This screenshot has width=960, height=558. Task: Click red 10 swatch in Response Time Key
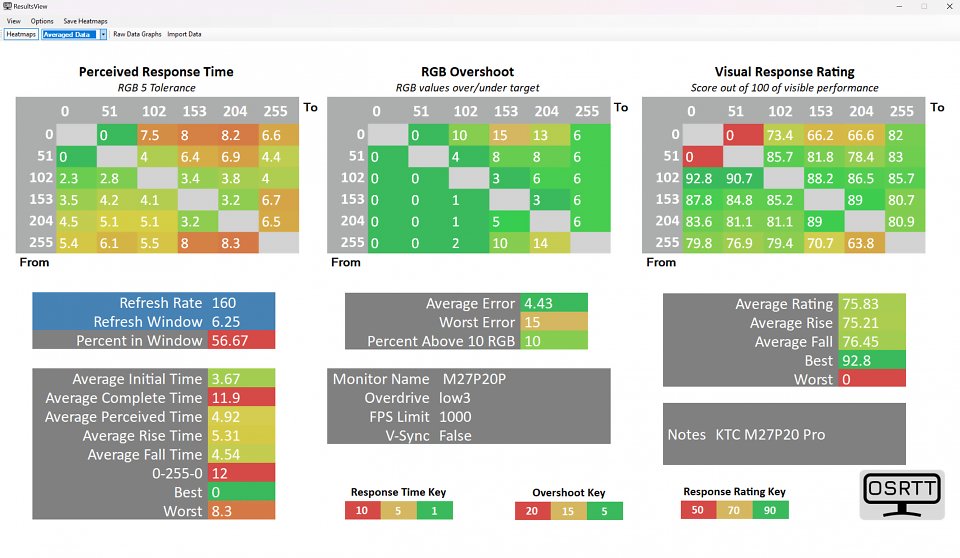(362, 510)
